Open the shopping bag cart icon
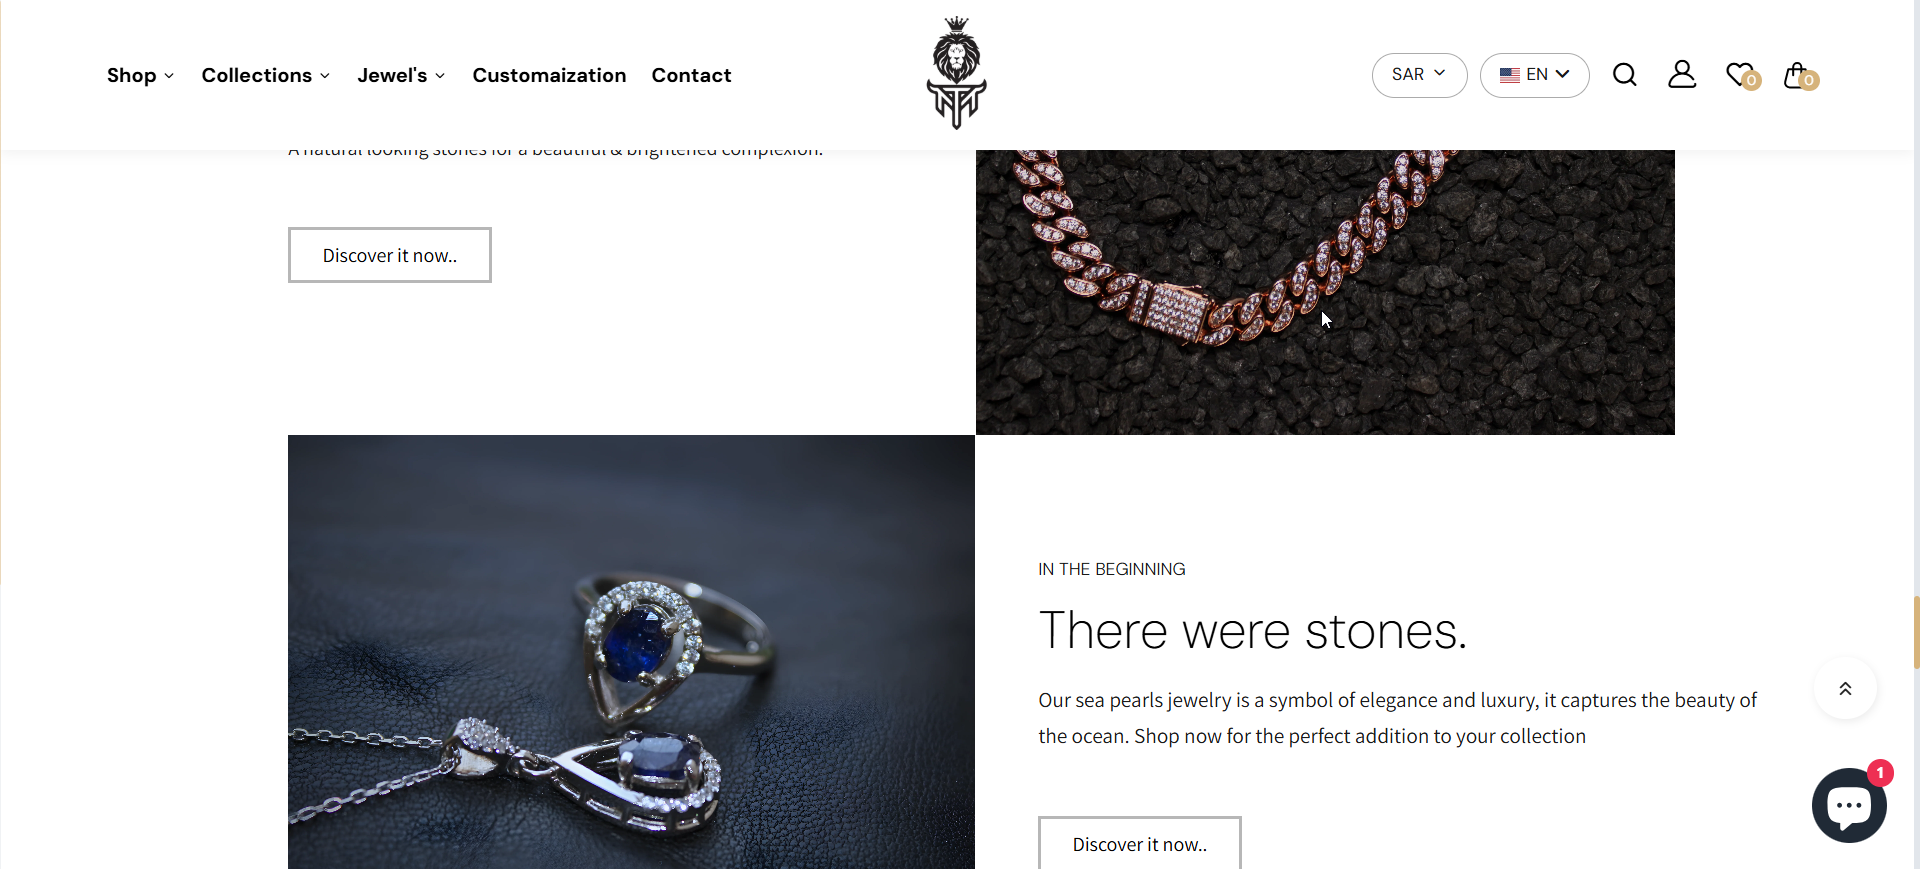This screenshot has height=869, width=1920. pyautogui.click(x=1800, y=75)
